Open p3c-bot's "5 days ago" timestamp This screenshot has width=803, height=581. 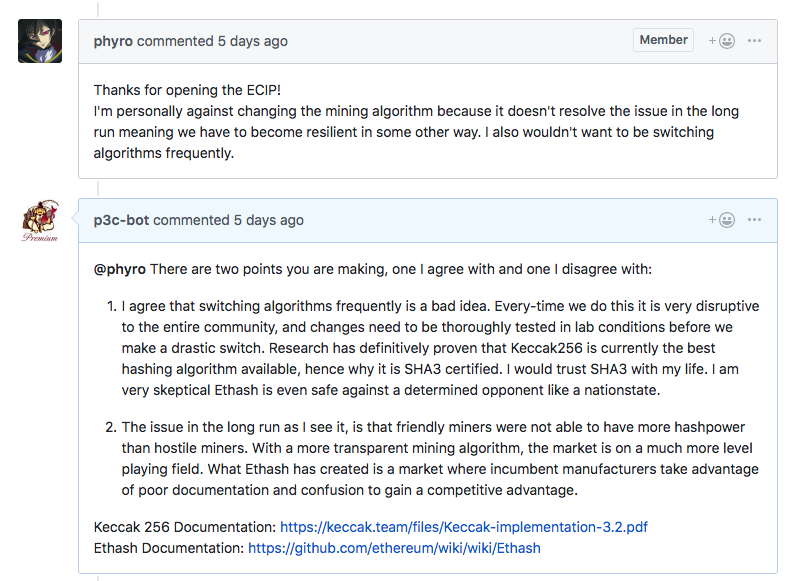[x=269, y=220]
